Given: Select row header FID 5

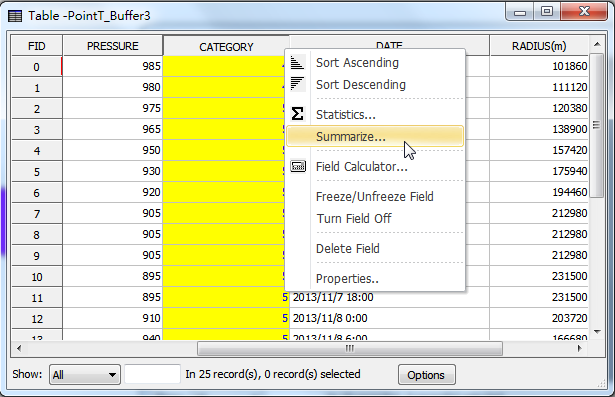Looking at the screenshot, I should (x=36, y=172).
